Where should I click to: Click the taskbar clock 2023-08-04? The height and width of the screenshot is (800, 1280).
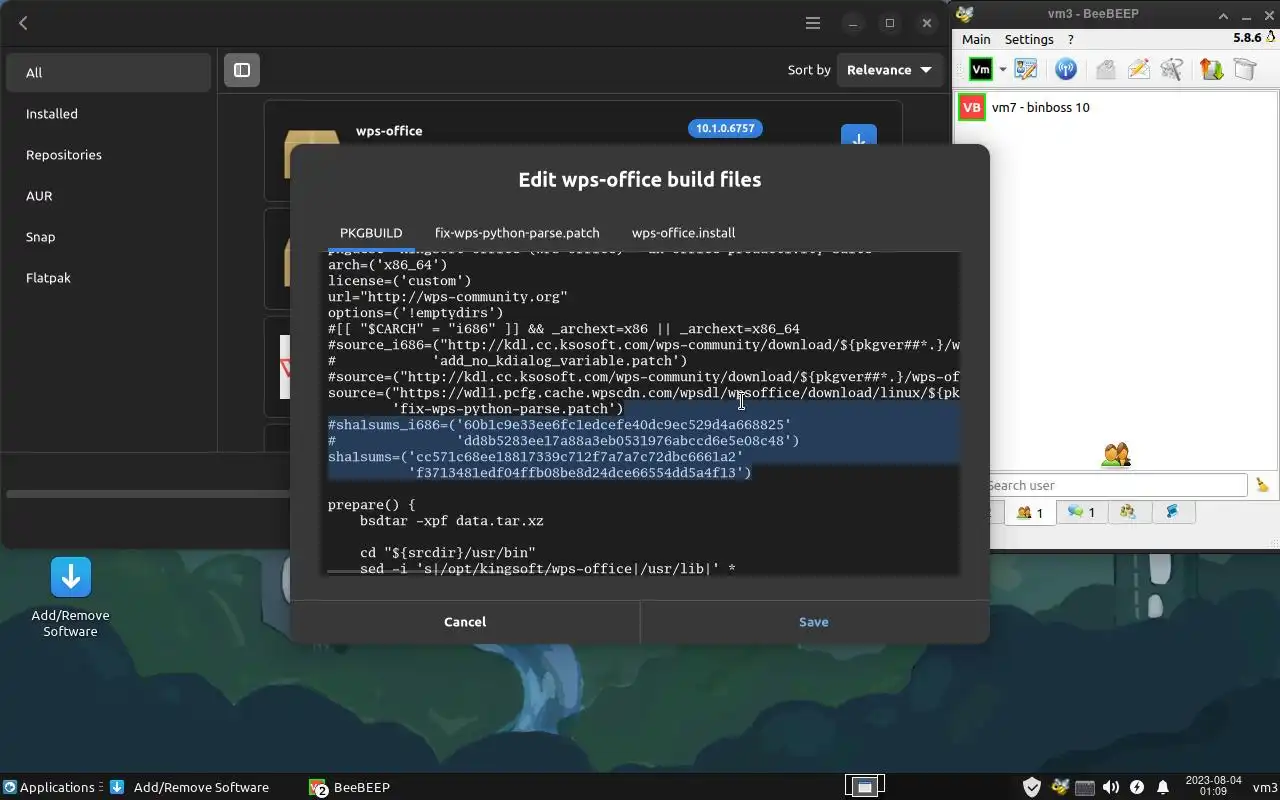click(1213, 786)
